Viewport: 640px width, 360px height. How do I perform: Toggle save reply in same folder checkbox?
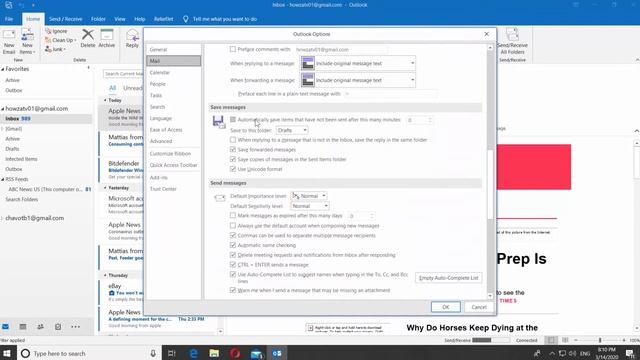233,140
